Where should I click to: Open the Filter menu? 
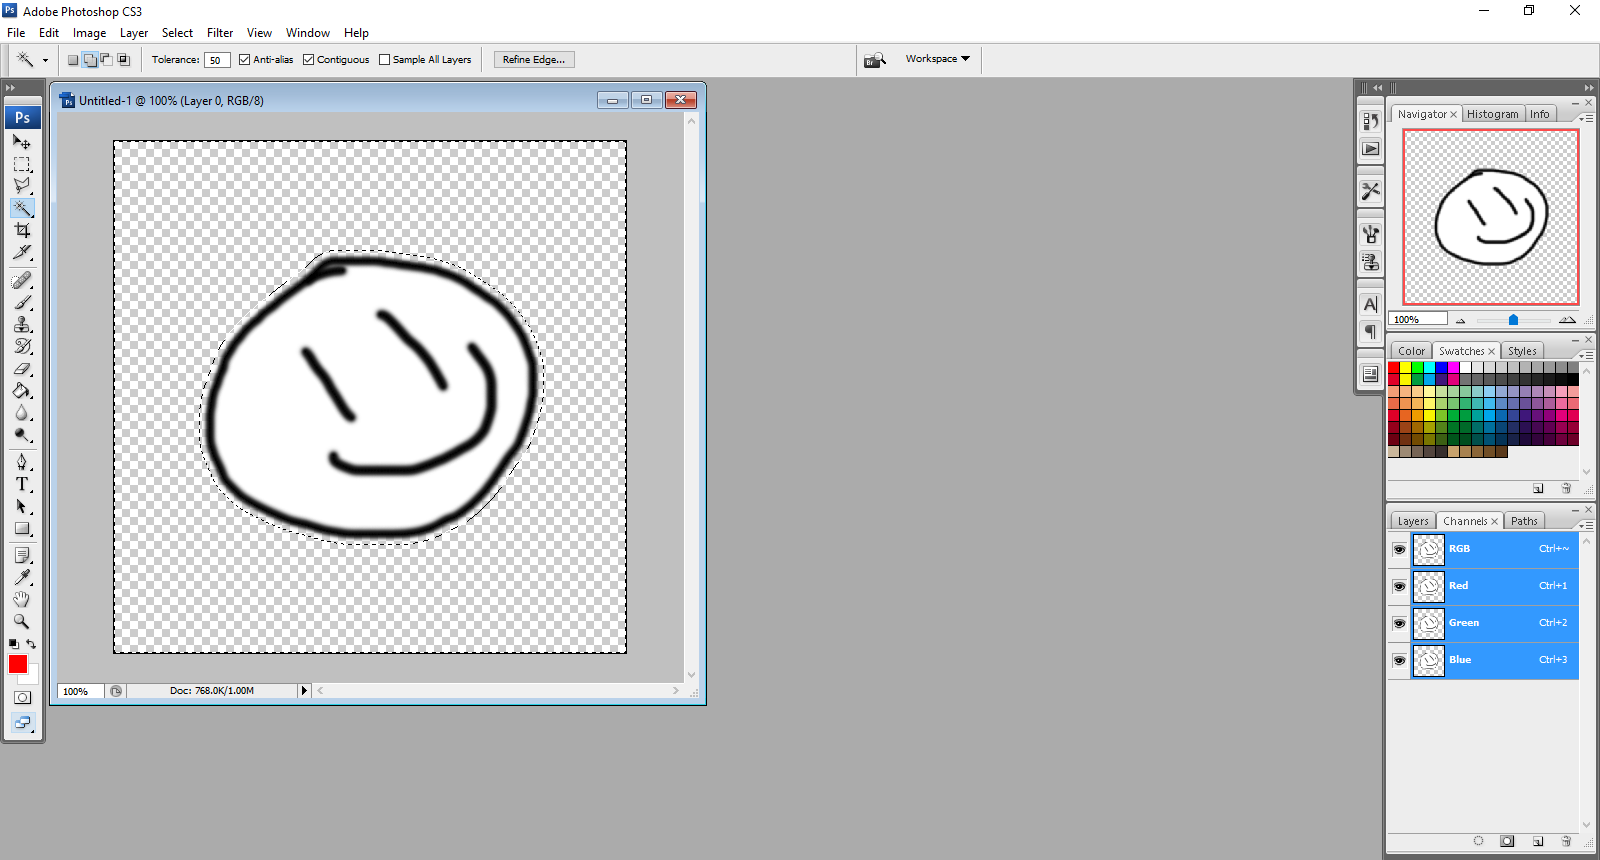[x=220, y=33]
